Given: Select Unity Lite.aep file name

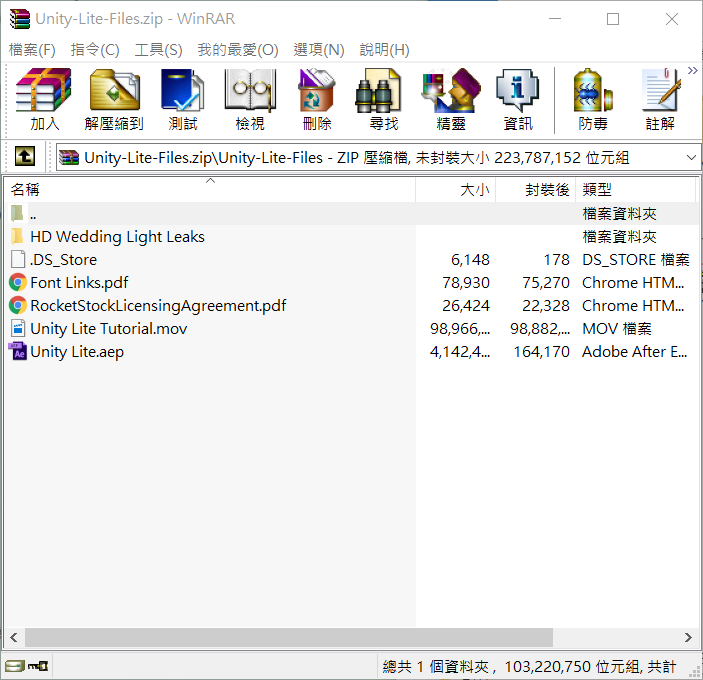Looking at the screenshot, I should 77,352.
